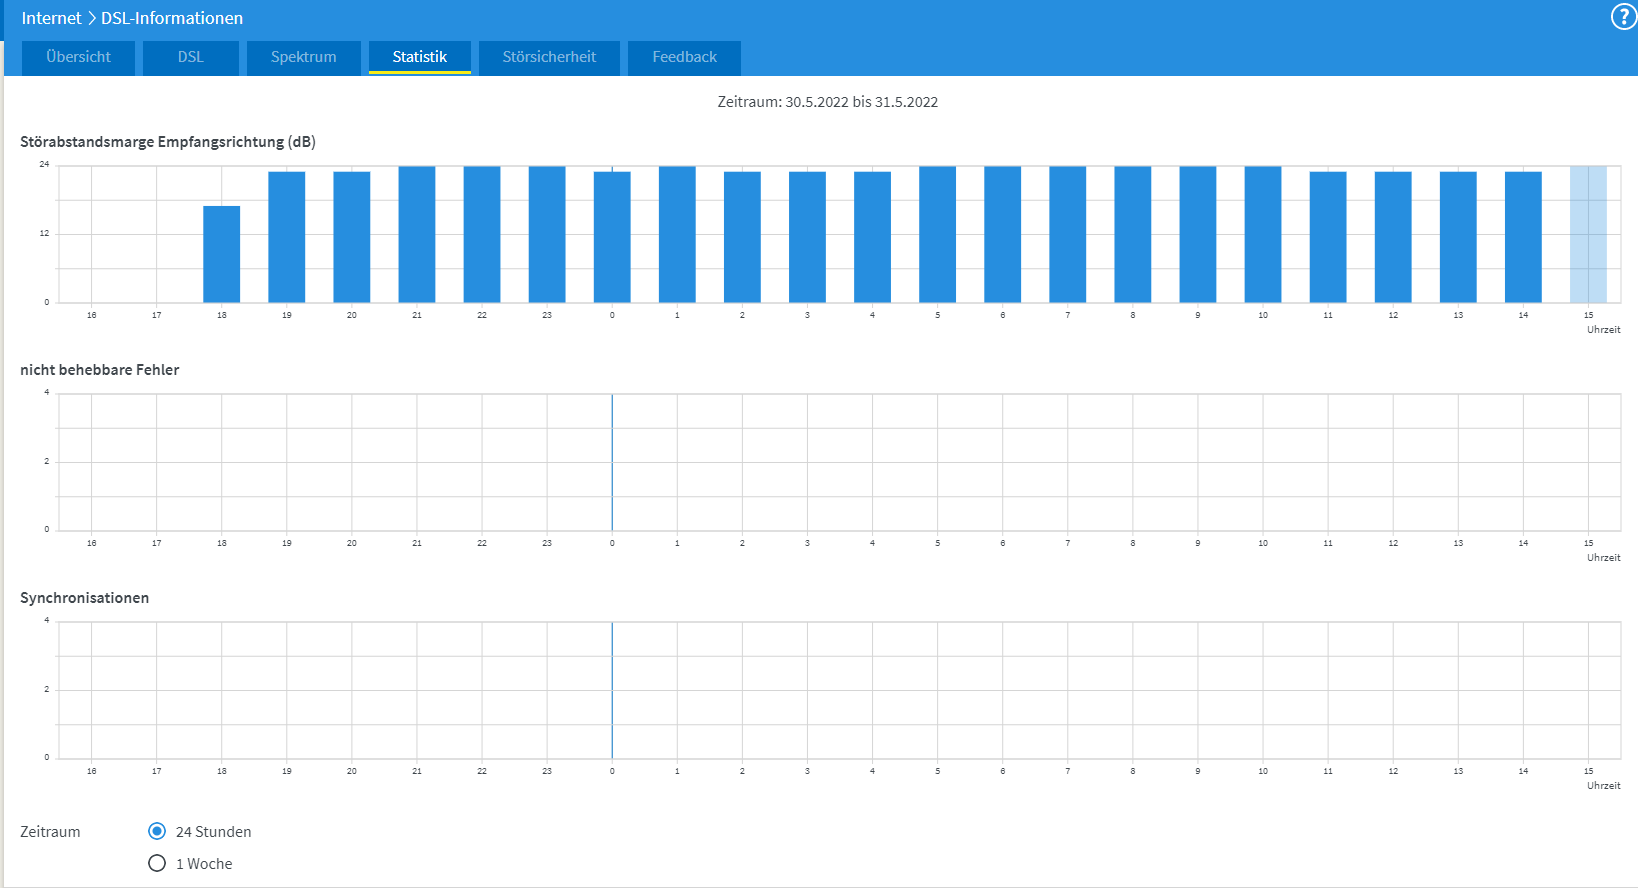Click the light blue bar at hour 15 in the Störabstandsmarge chart
This screenshot has height=888, width=1638.
[1588, 234]
